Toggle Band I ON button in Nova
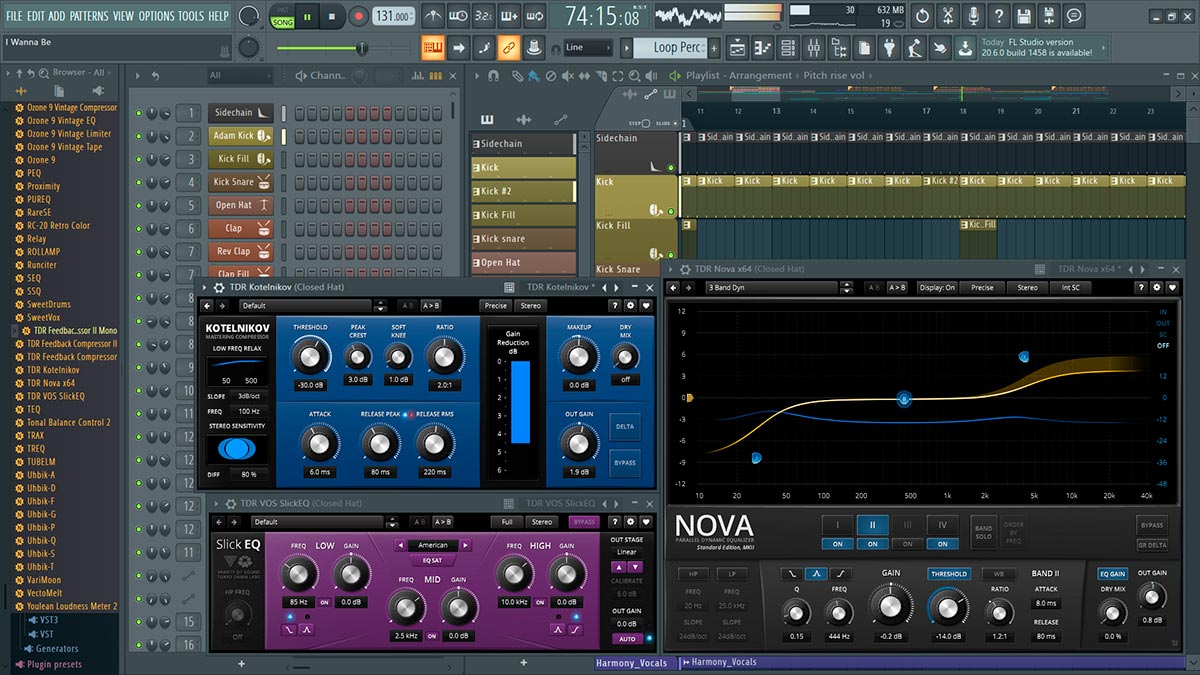The width and height of the screenshot is (1200, 675). tap(837, 544)
